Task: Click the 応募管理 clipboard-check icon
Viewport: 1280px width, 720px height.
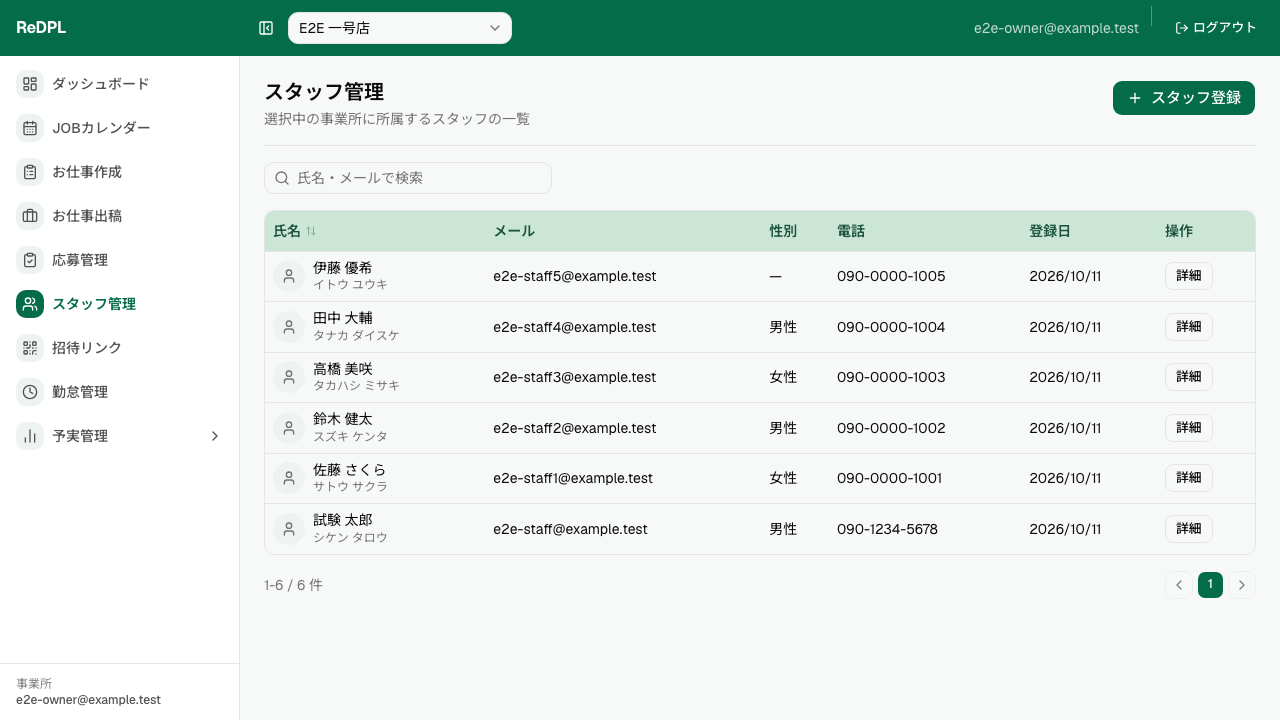Action: [x=30, y=260]
